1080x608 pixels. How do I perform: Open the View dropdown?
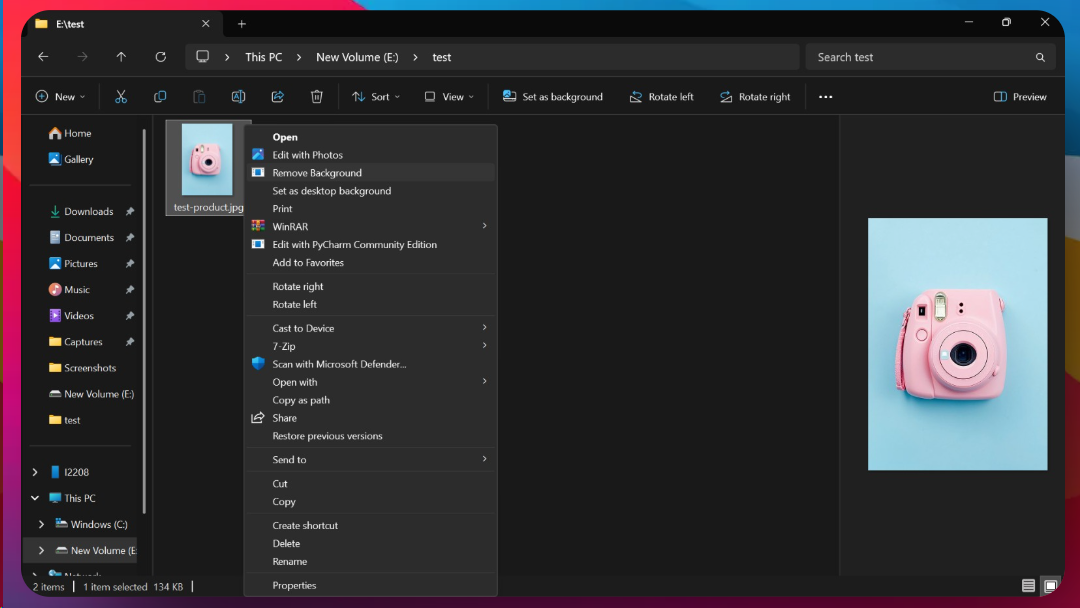[x=448, y=96]
